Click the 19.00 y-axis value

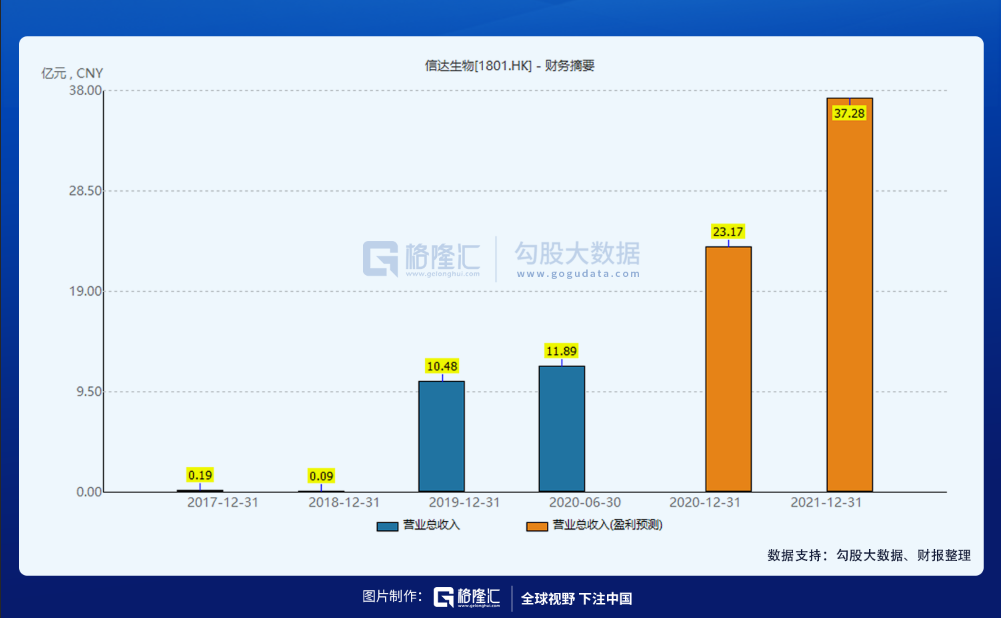click(x=86, y=291)
